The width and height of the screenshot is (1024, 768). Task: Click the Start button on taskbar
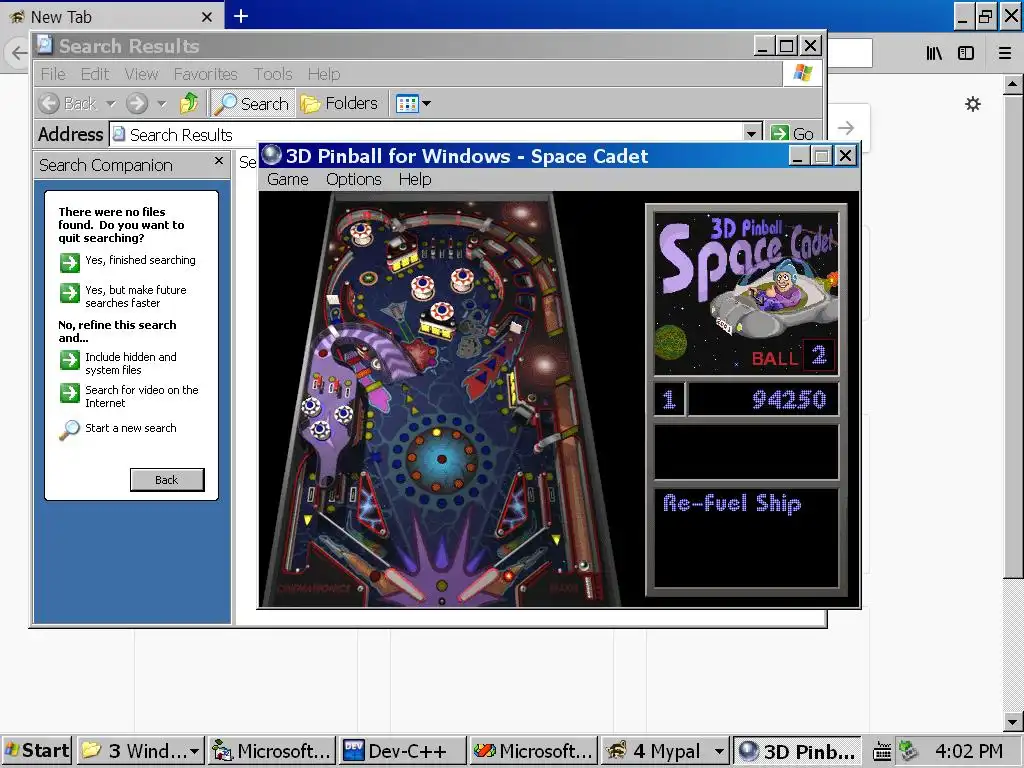tap(37, 751)
